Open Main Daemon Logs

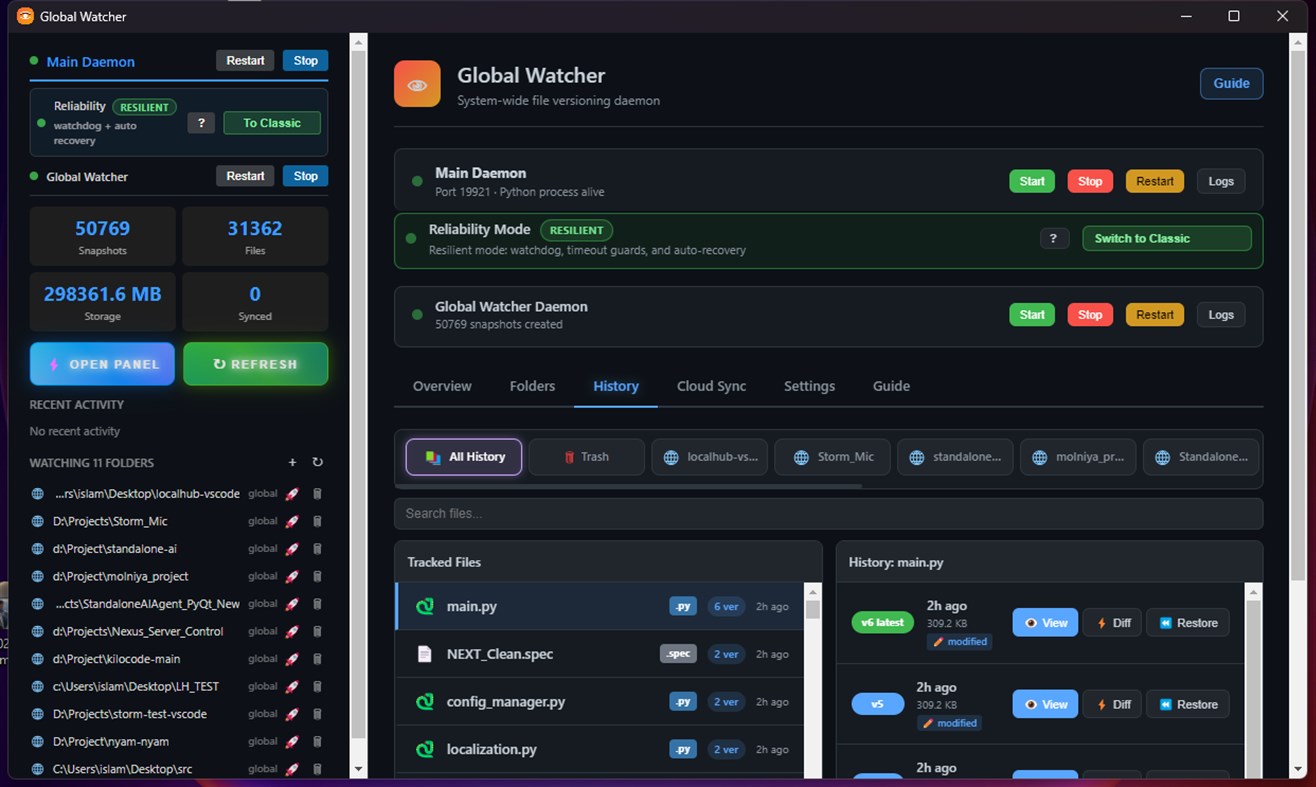tap(1221, 181)
